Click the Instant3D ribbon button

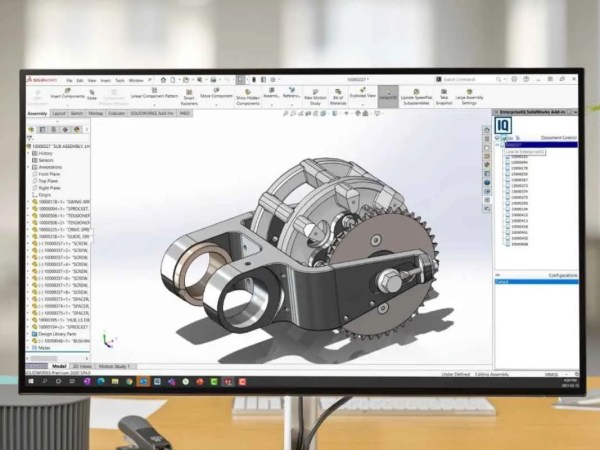coord(388,96)
